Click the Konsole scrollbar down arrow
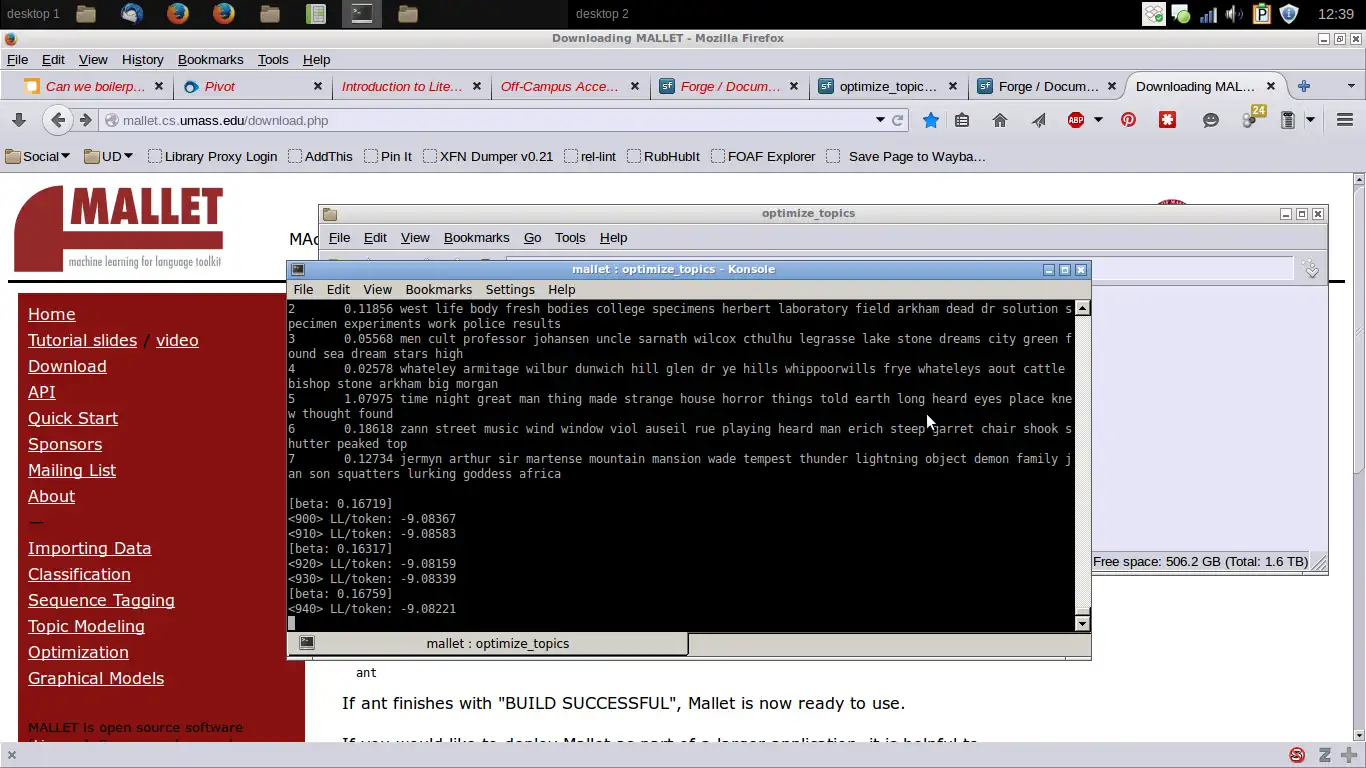This screenshot has height=768, width=1366. [1082, 623]
